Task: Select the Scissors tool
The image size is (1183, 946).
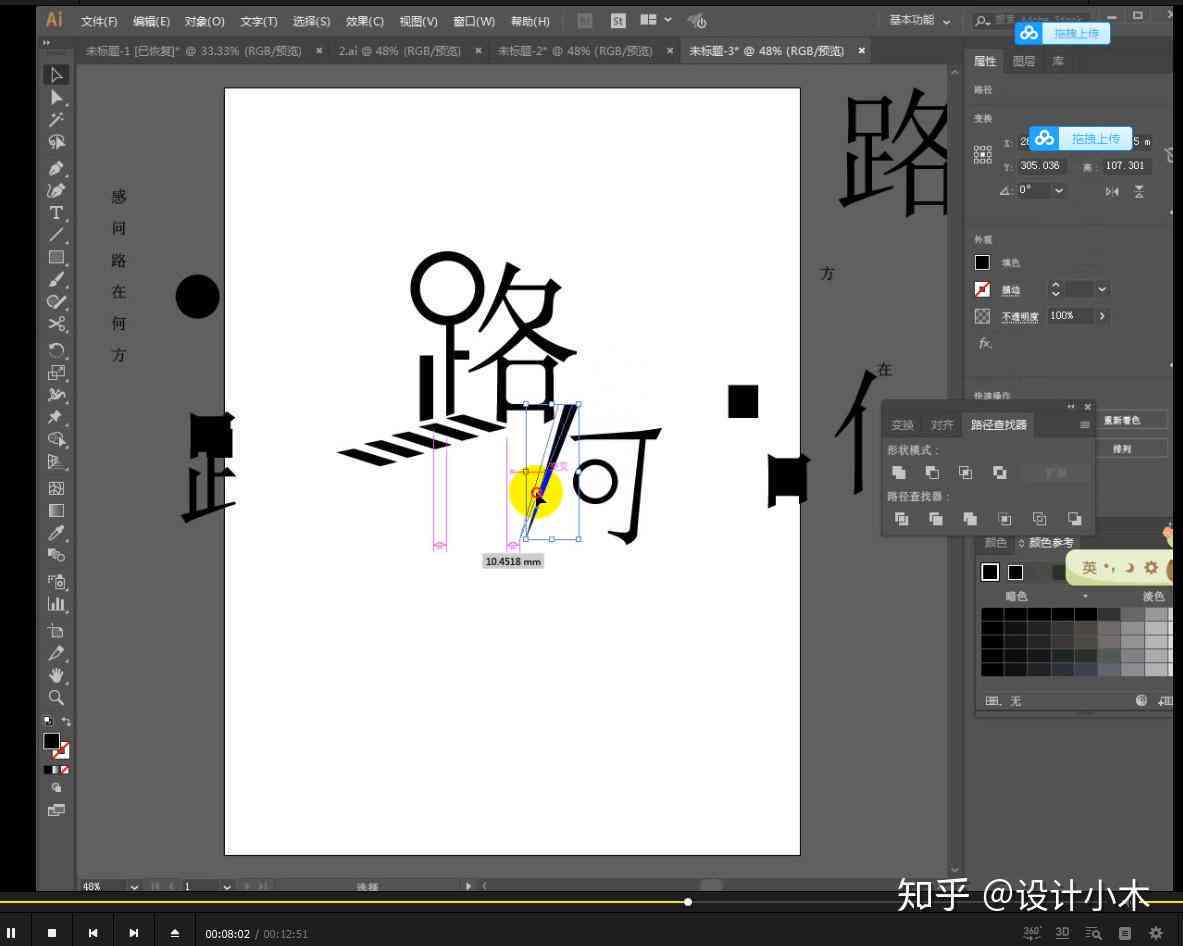Action: point(56,324)
